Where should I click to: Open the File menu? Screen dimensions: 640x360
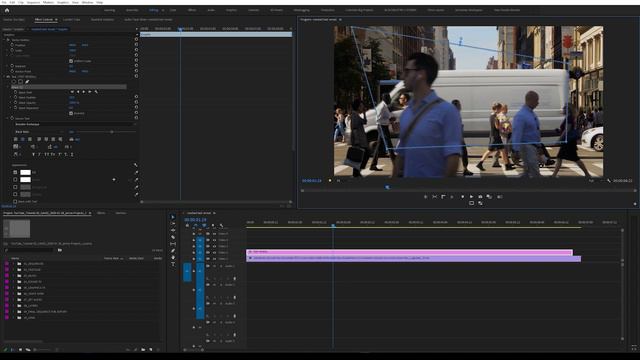(4, 2)
